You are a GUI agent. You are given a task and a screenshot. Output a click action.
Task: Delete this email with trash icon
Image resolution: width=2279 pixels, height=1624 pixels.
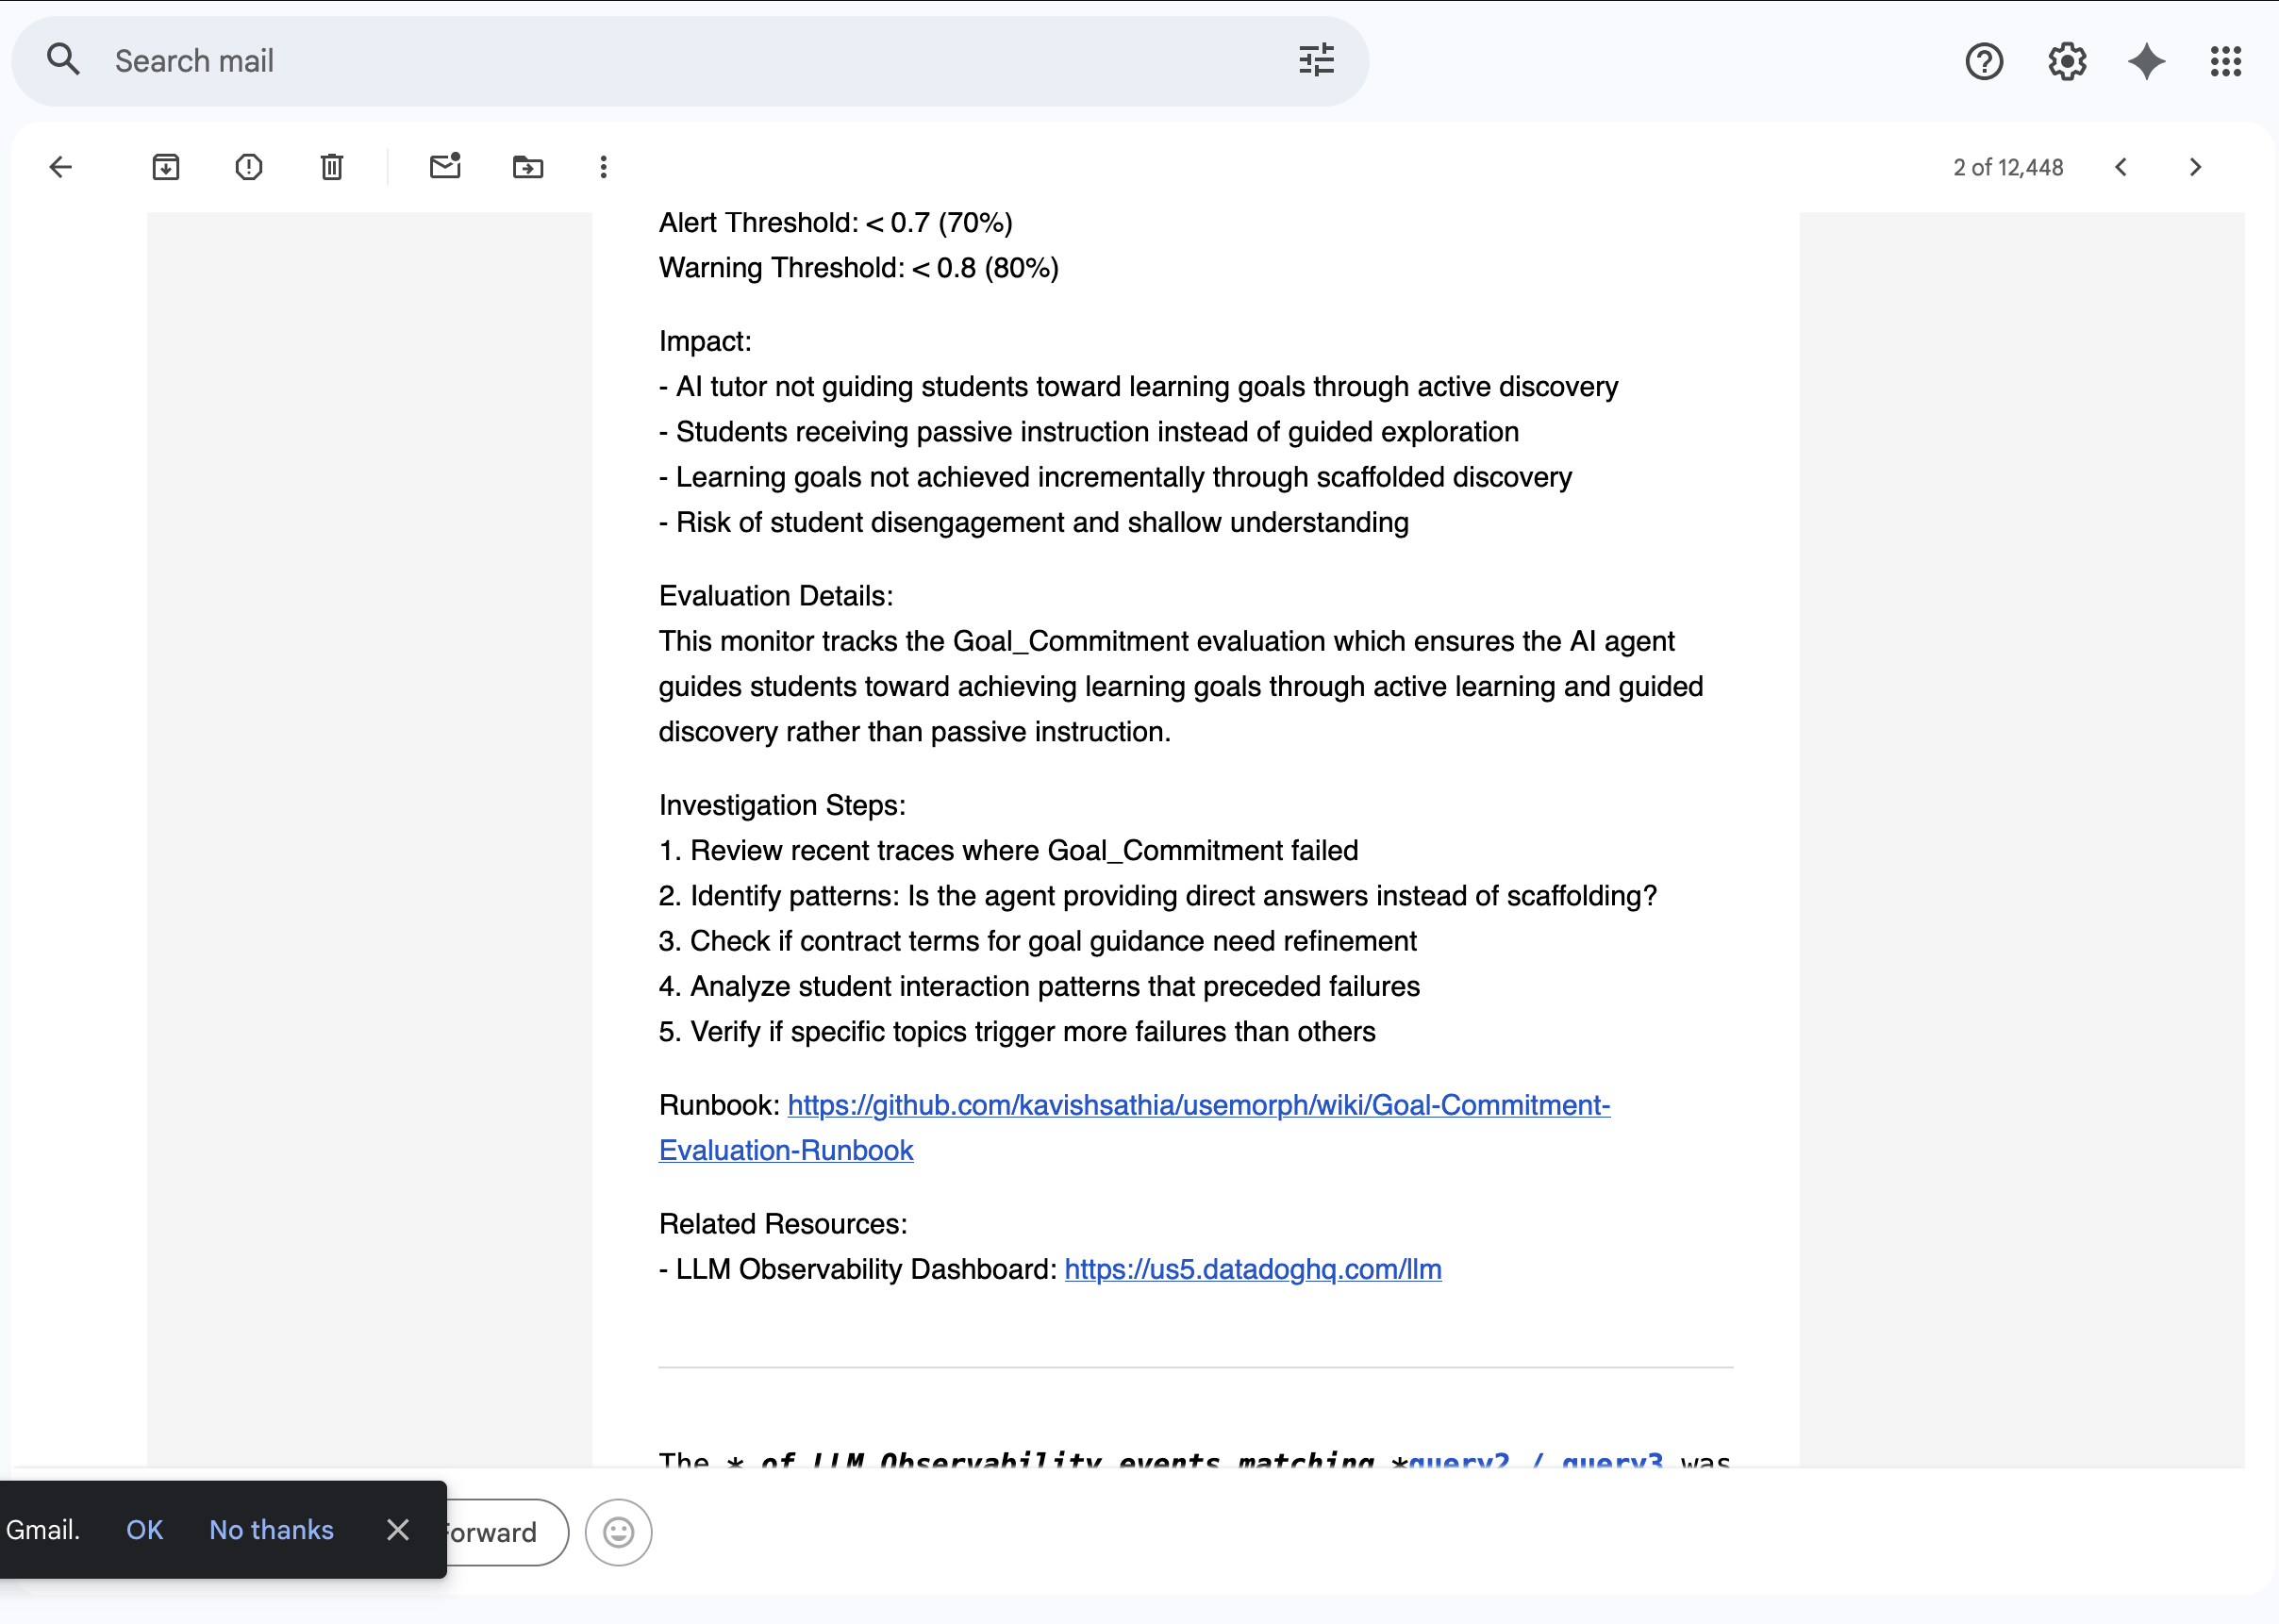[x=332, y=167]
